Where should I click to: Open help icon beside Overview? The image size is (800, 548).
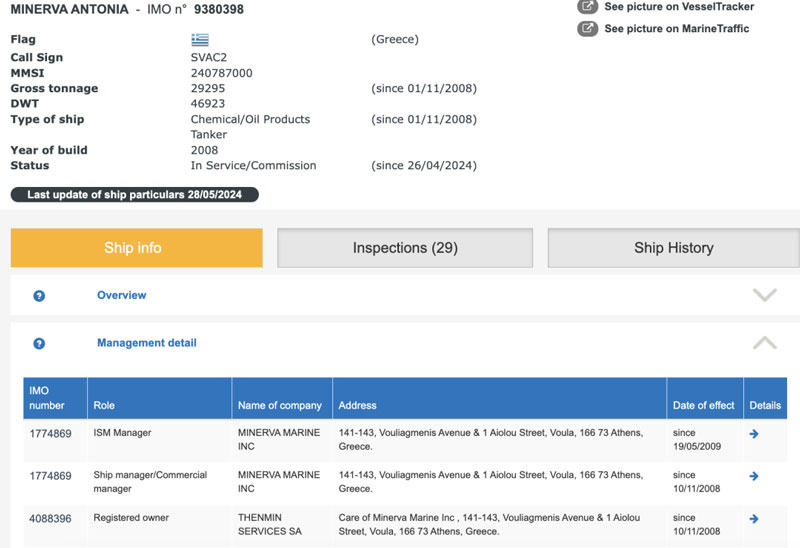pos(39,296)
